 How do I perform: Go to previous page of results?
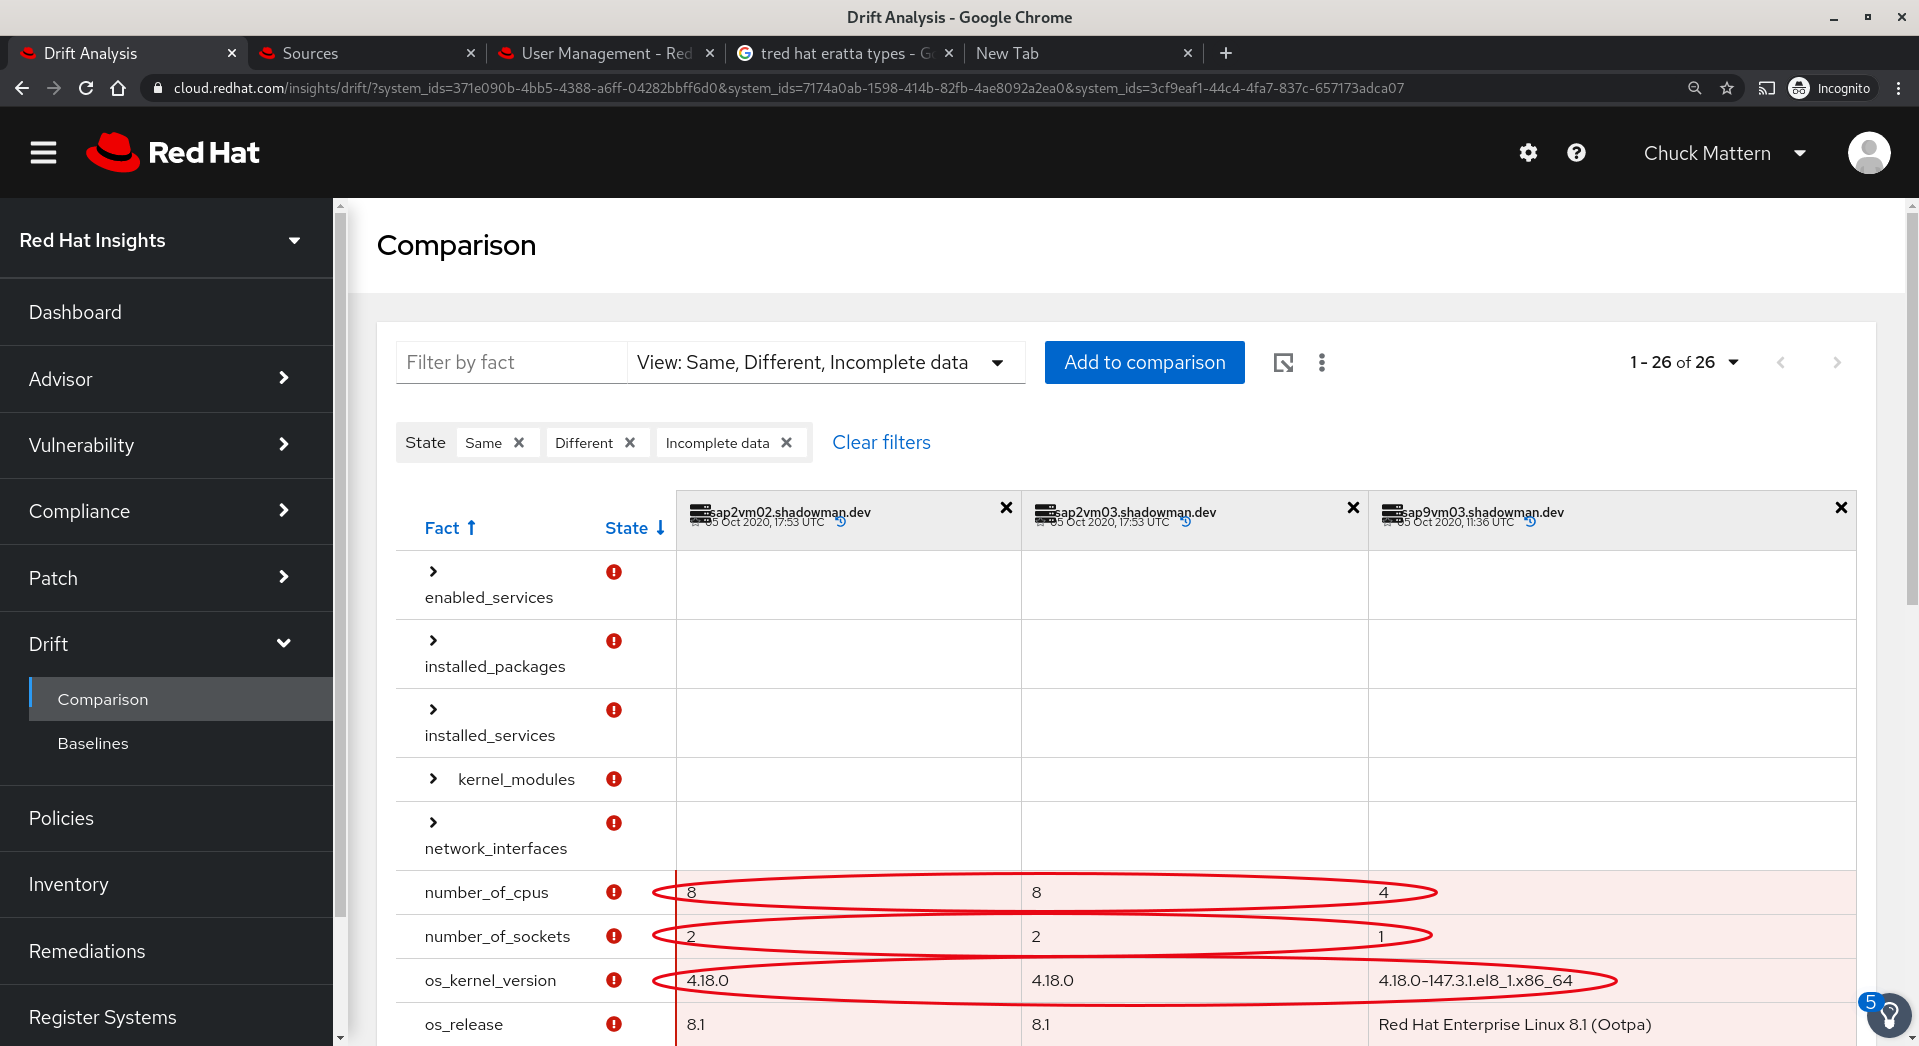[1781, 362]
